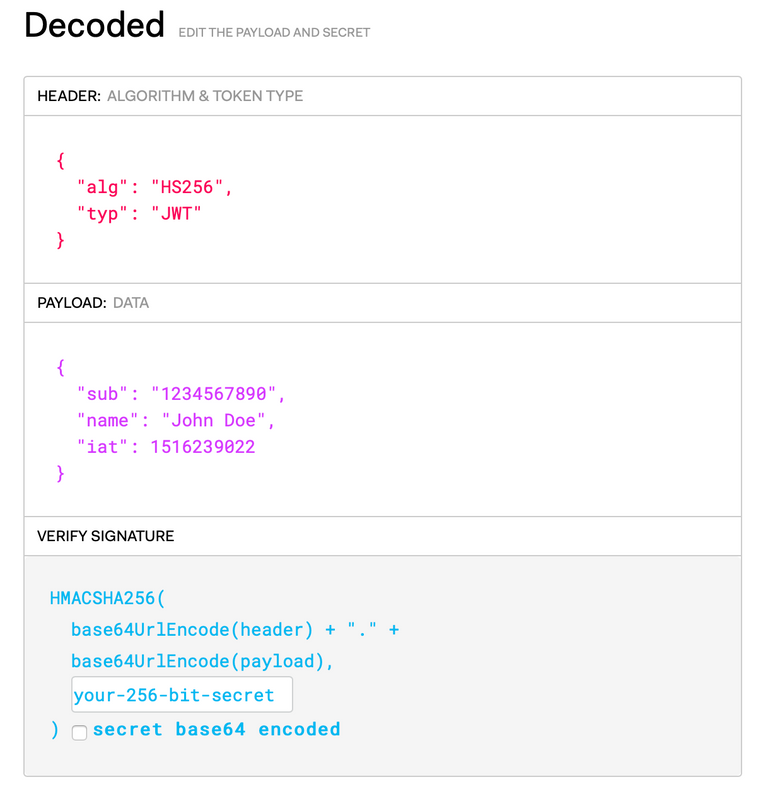
Task: Select the HEADER section title bar
Action: pyautogui.click(x=382, y=96)
